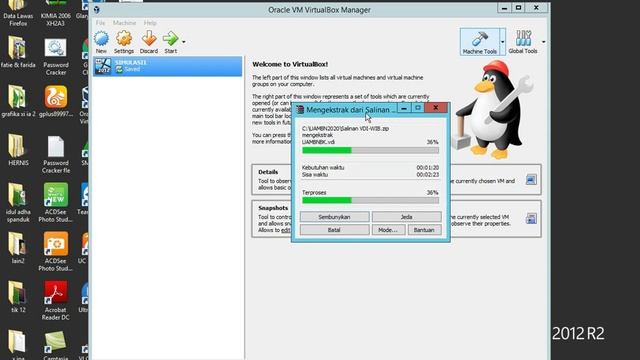The width and height of the screenshot is (640, 360).
Task: Launch green ACDSee Photo Studio shortcut
Action: [x=56, y=203]
